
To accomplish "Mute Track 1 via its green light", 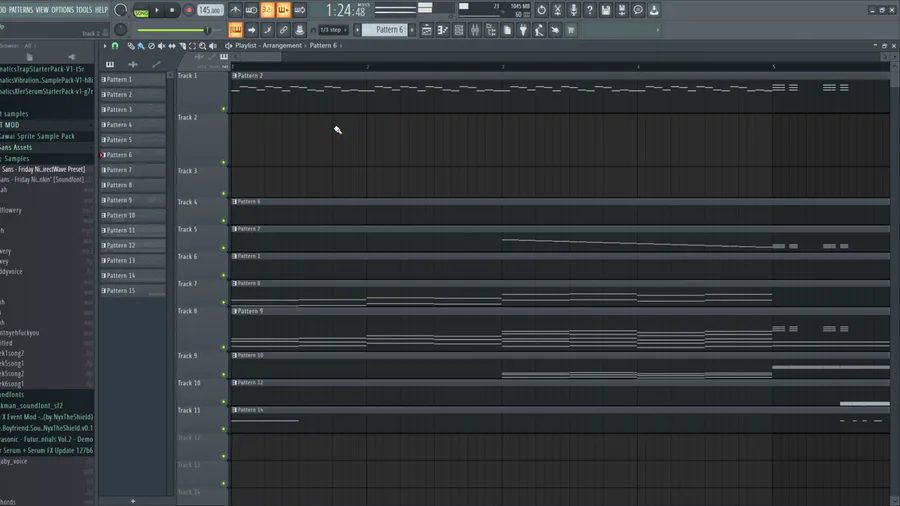I will pos(224,108).
